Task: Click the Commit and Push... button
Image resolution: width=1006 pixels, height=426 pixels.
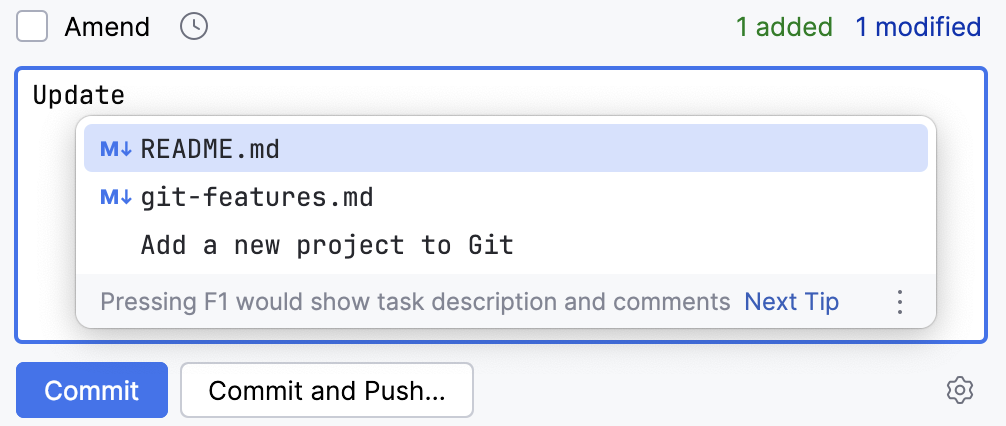Action: tap(326, 390)
